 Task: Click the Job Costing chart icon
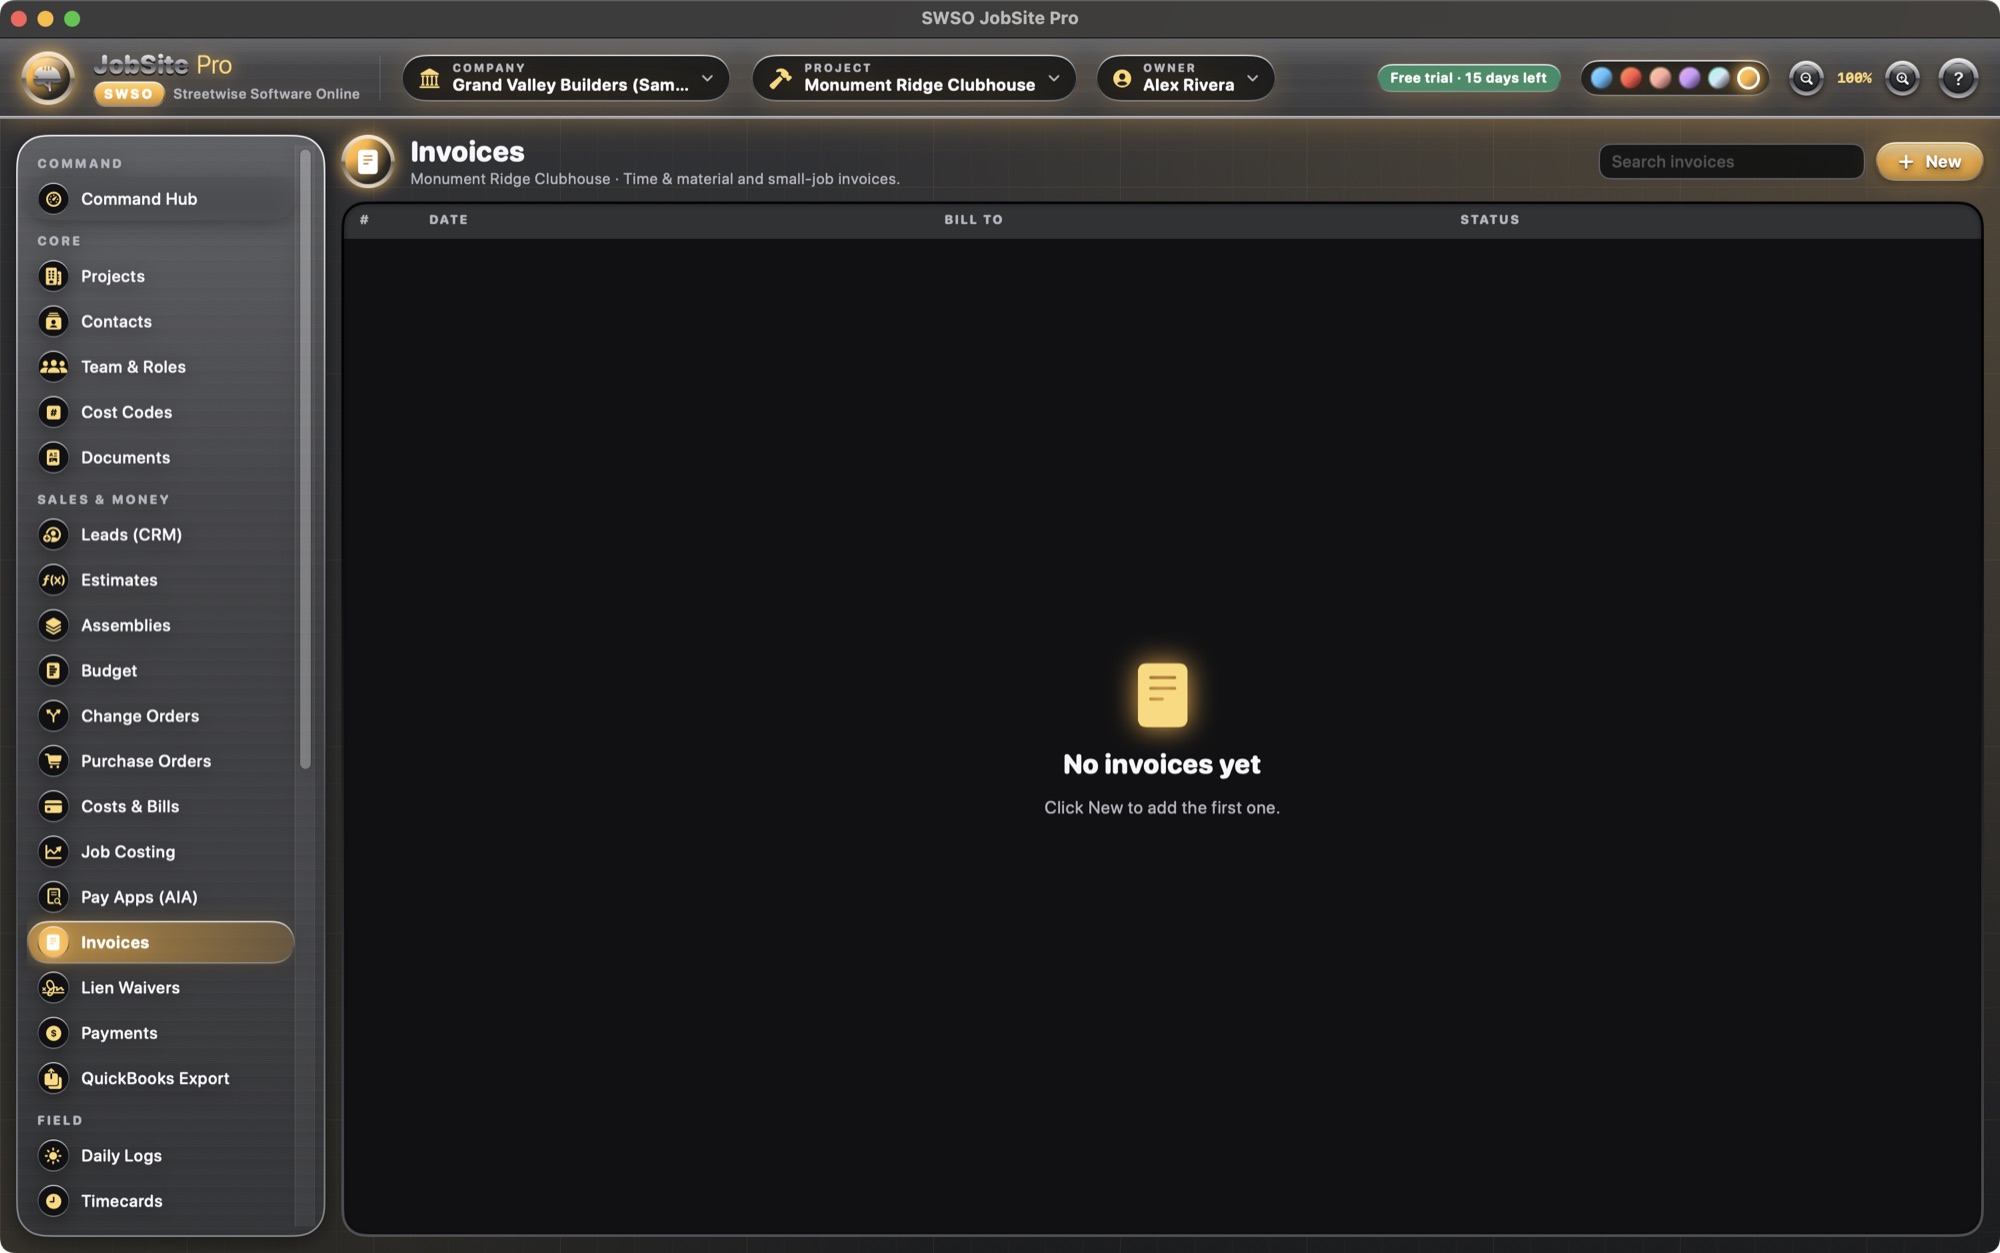(54, 852)
